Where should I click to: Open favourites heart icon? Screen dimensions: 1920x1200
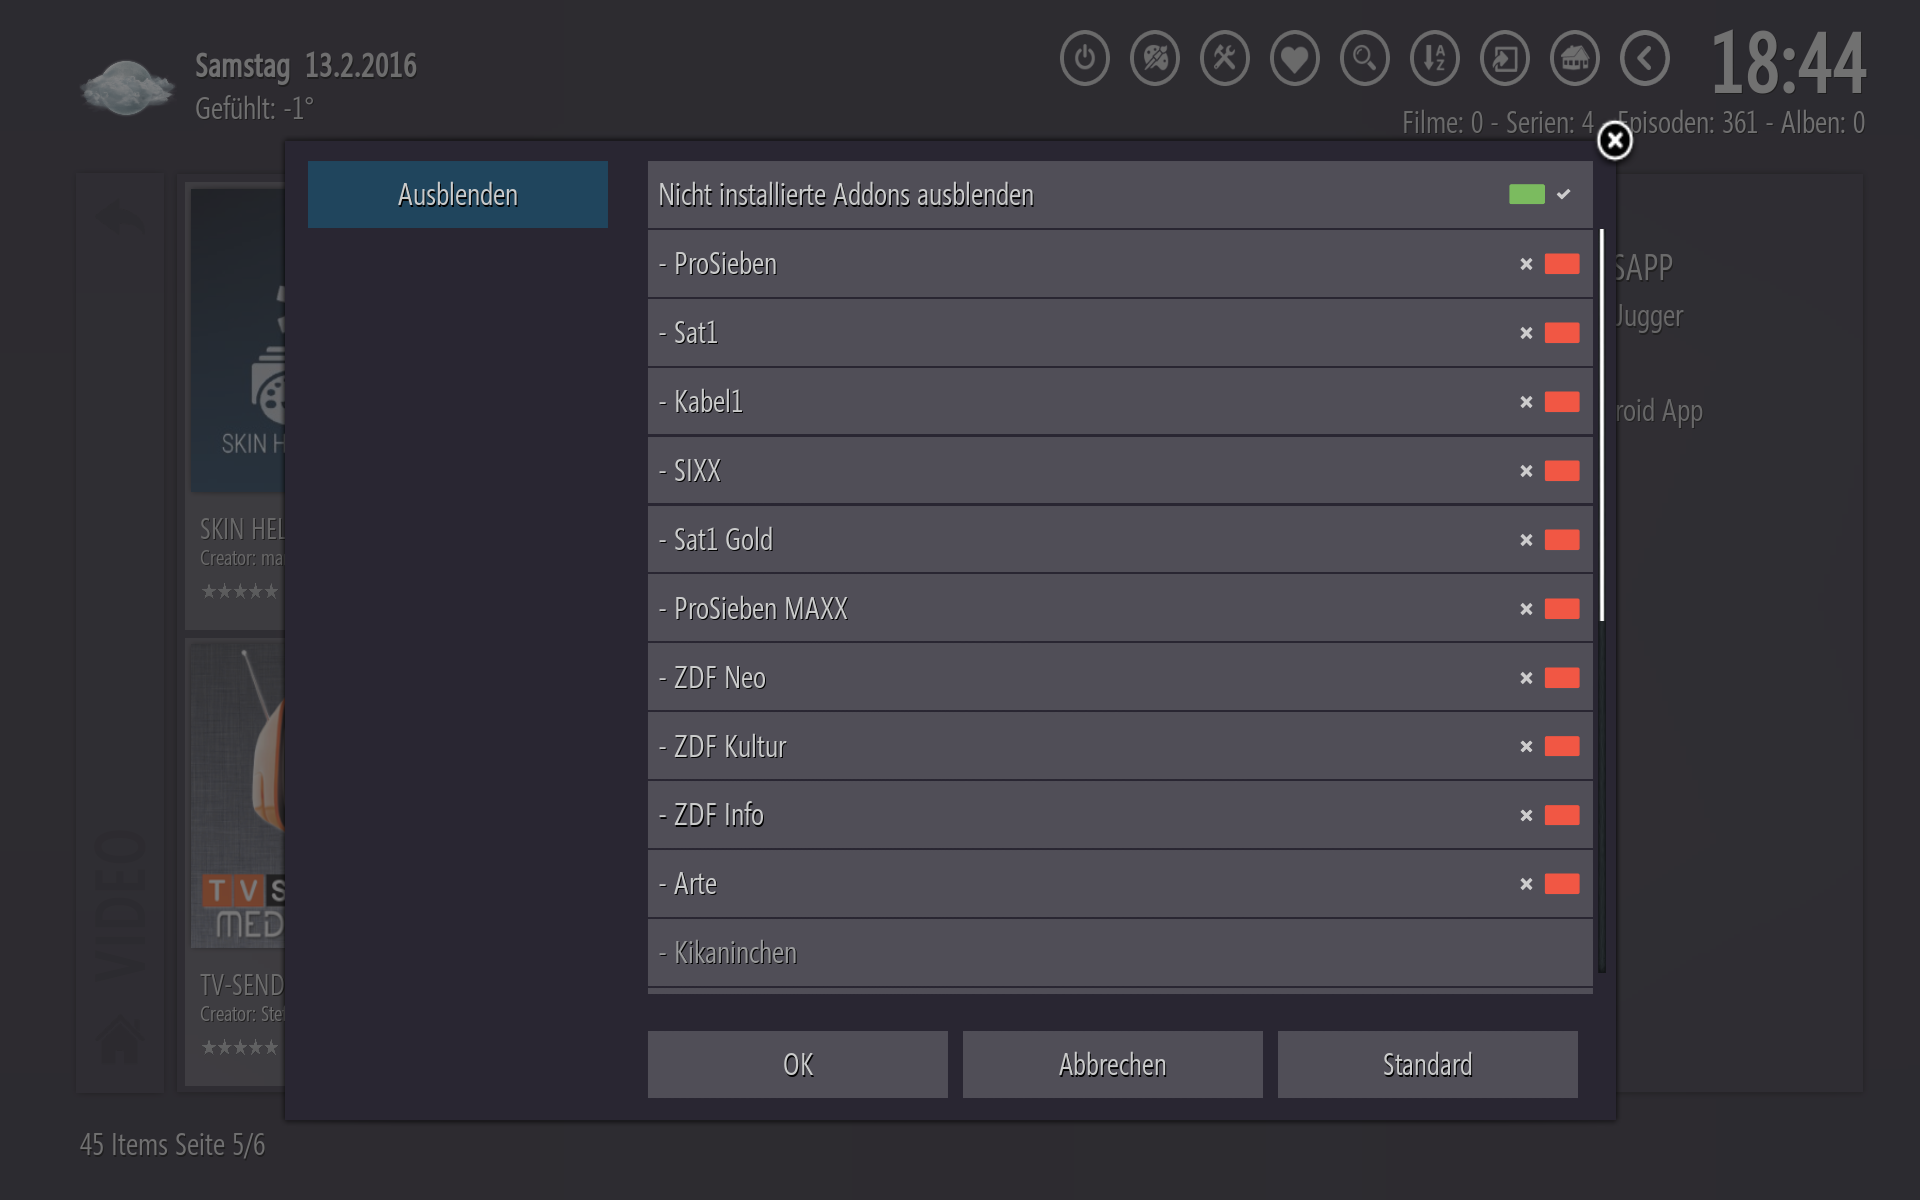point(1294,59)
